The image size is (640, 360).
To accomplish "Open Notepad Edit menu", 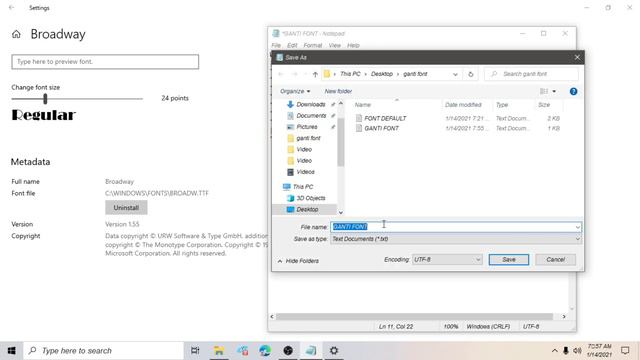I will tap(292, 45).
